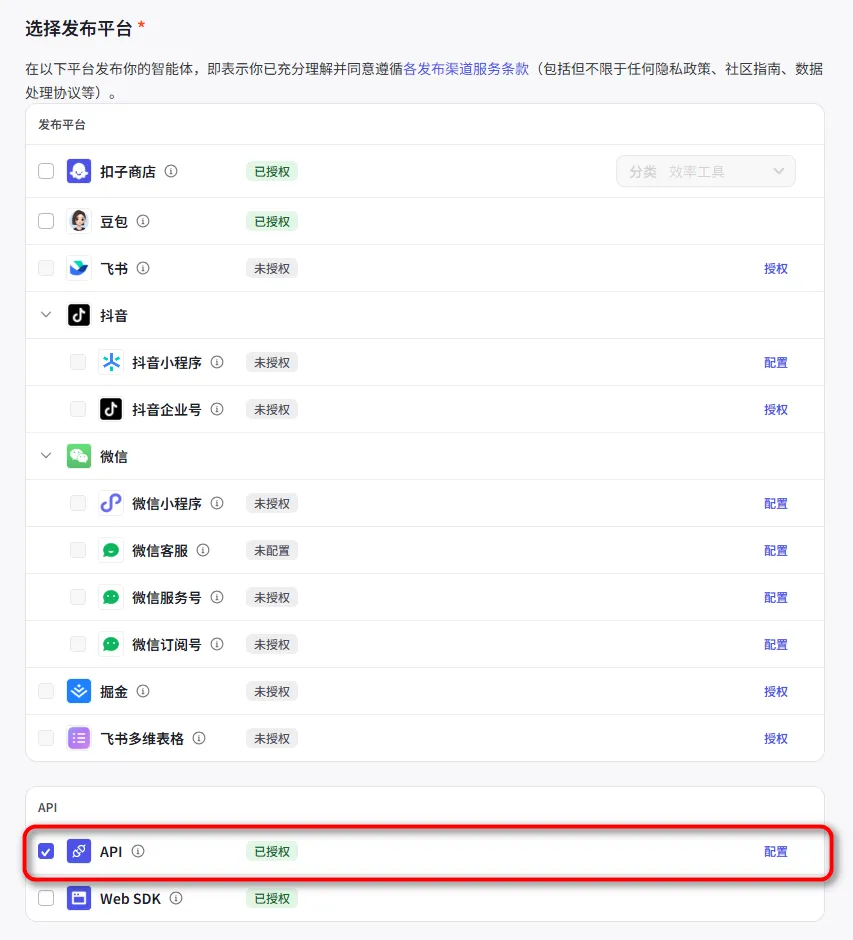Open the 分类 效率工具 category dropdown
This screenshot has height=940, width=853.
[705, 170]
